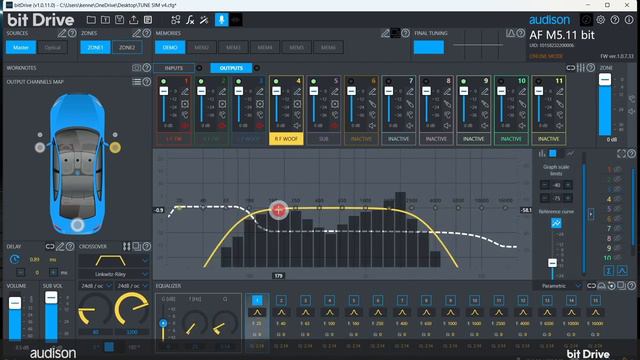Click the Sub Vol slider handle
Image resolution: width=640 pixels, height=360 pixels.
tap(51, 298)
